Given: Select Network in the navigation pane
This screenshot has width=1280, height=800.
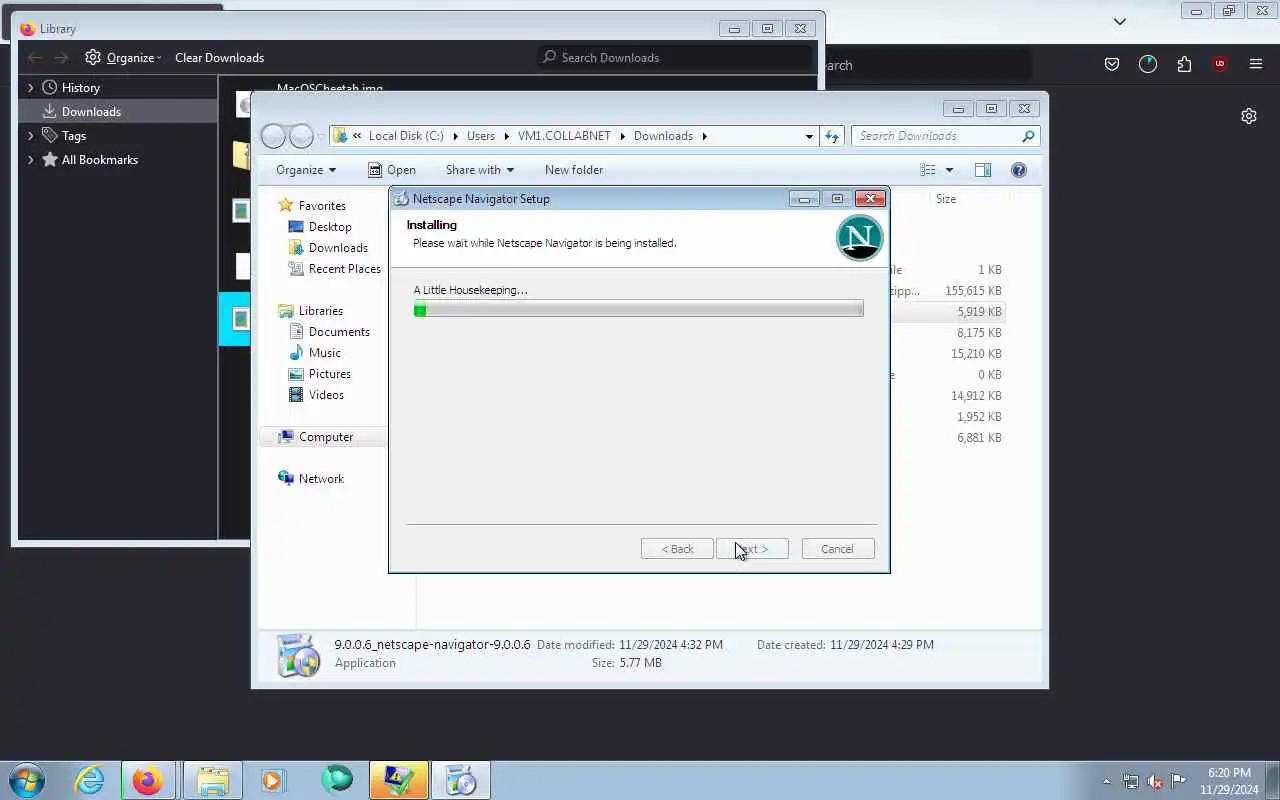Looking at the screenshot, I should point(321,479).
